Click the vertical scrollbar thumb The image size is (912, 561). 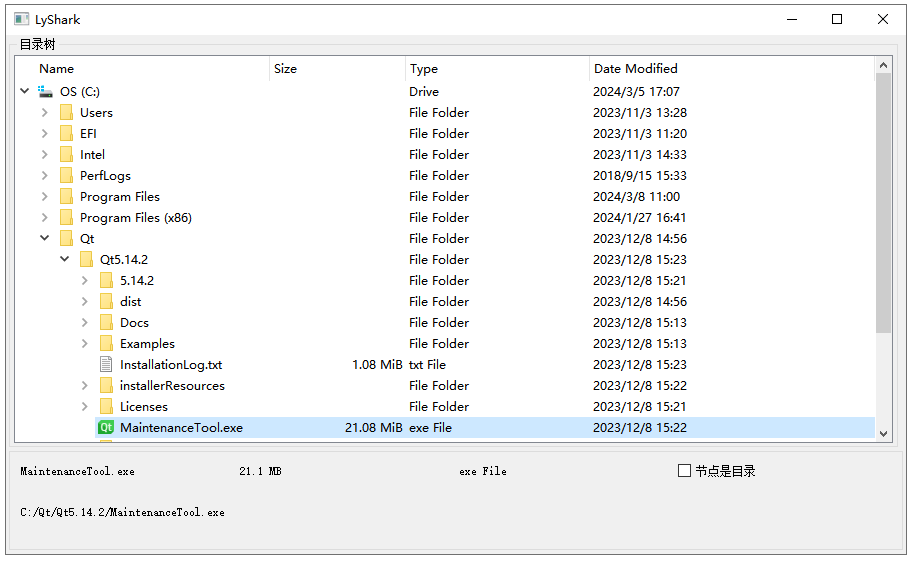(x=884, y=203)
